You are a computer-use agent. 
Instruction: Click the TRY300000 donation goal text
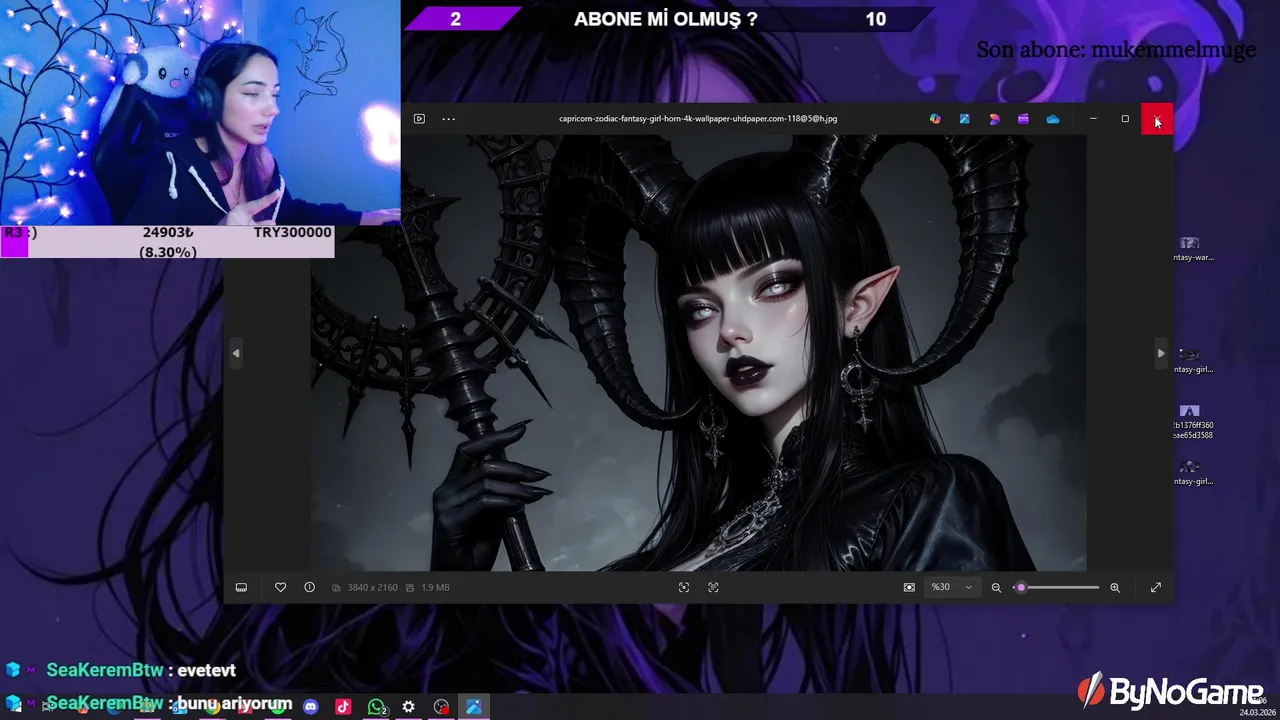click(x=292, y=232)
